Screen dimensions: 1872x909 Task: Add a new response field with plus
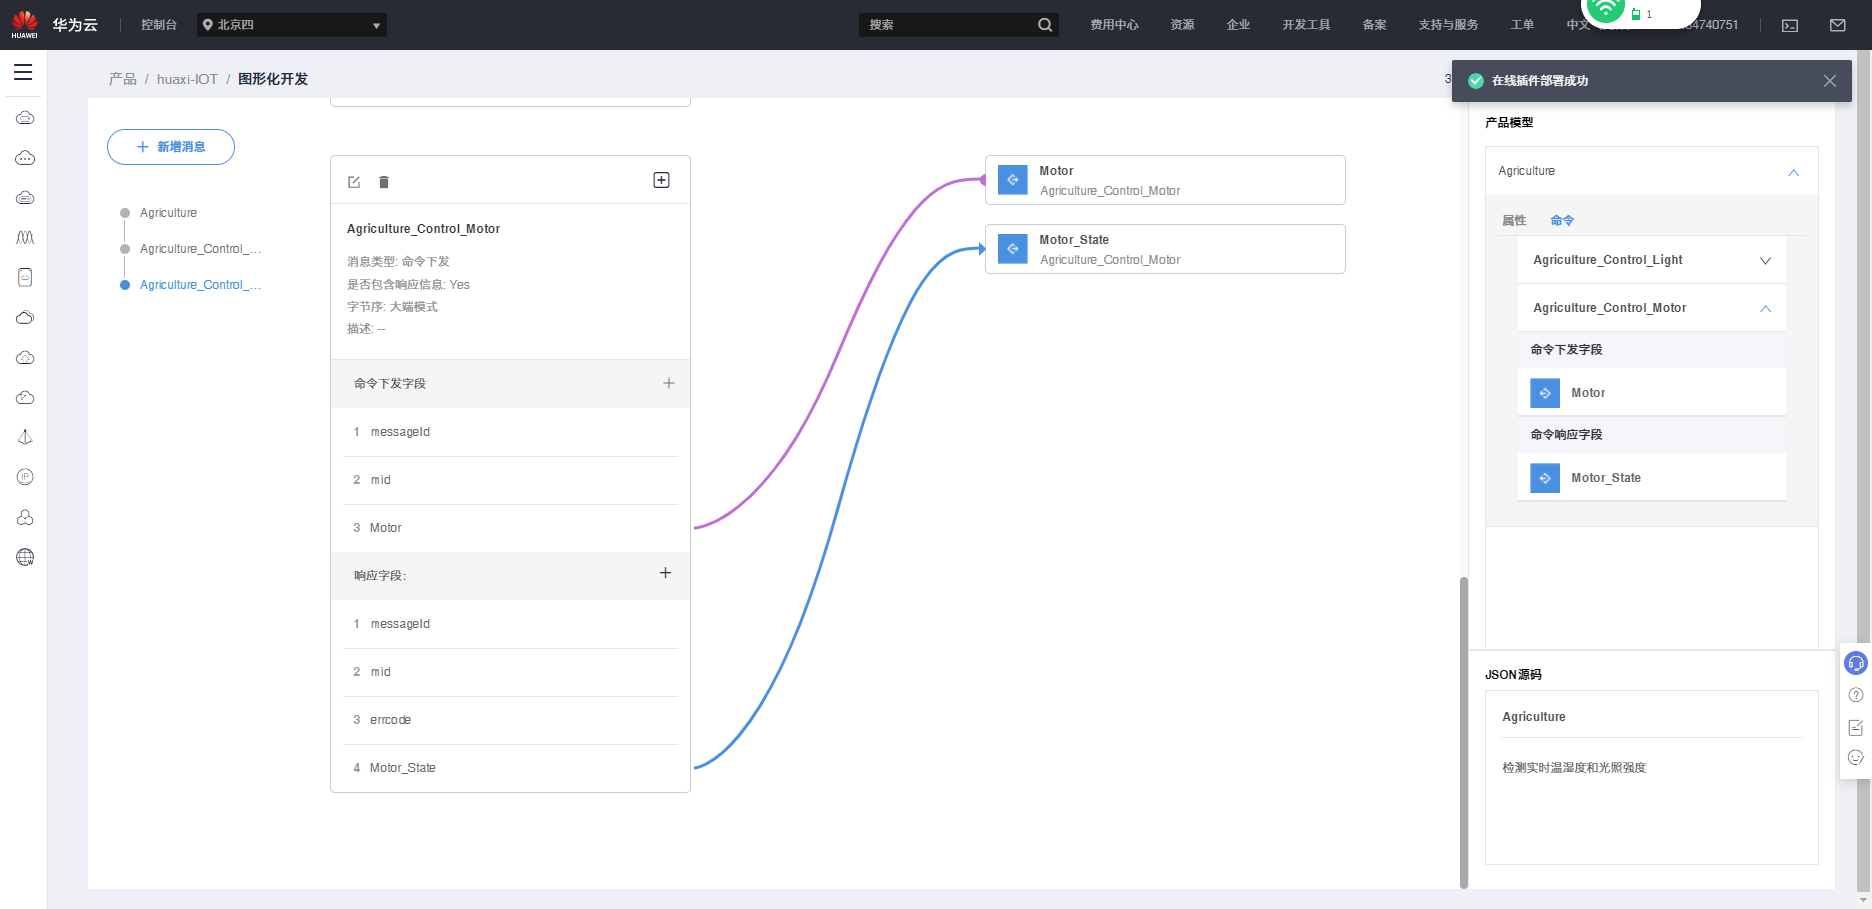(665, 573)
